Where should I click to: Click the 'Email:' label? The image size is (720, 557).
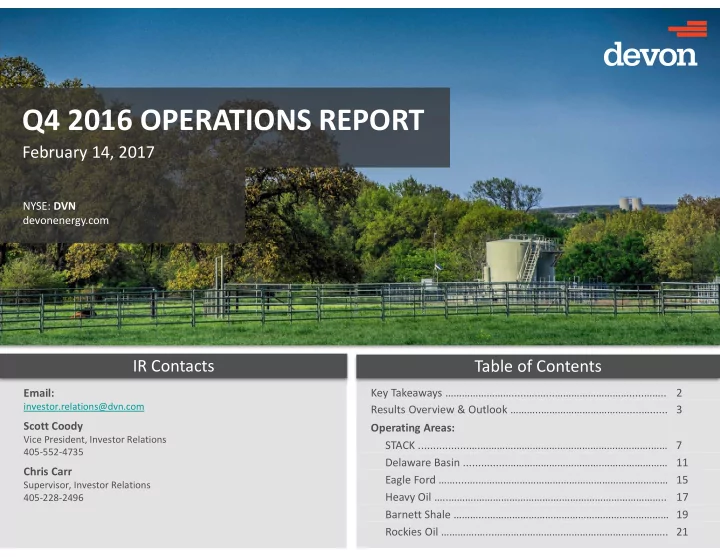coord(39,393)
